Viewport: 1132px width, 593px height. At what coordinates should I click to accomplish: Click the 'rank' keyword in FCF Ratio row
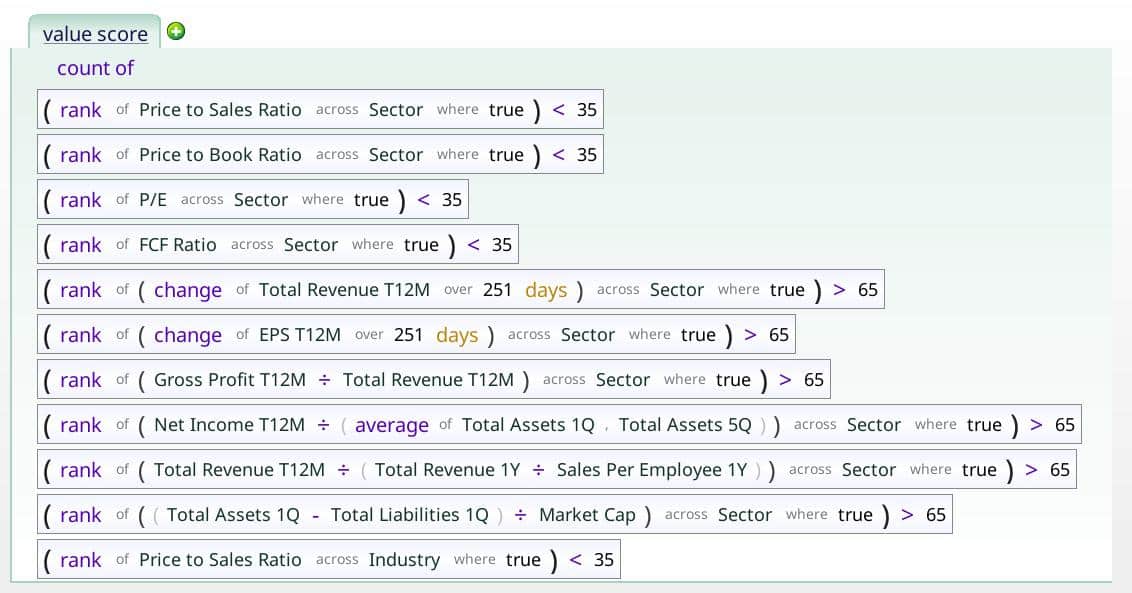tap(80, 245)
